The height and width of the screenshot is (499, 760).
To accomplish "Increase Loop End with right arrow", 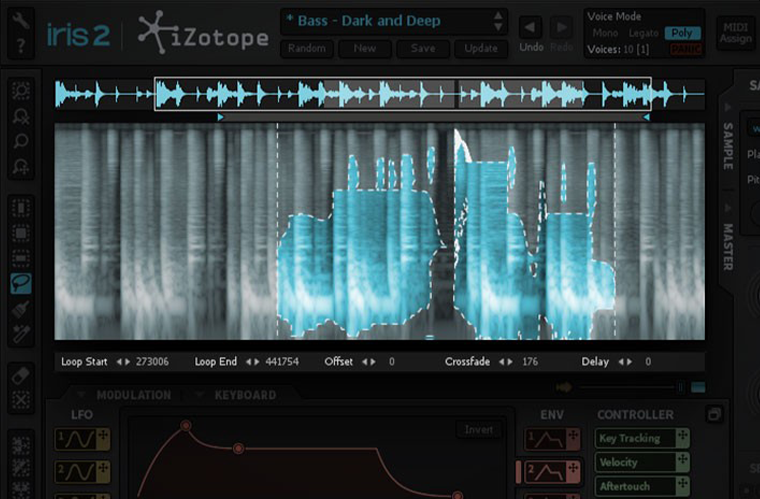I will [257, 362].
